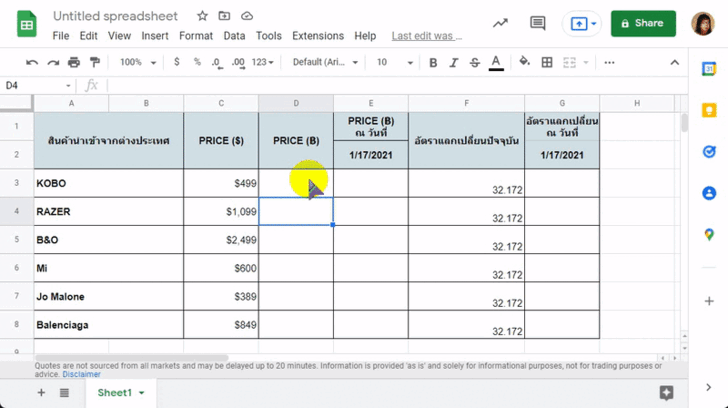Click the move to folder icon
This screenshot has height=408, width=728.
(x=224, y=16)
